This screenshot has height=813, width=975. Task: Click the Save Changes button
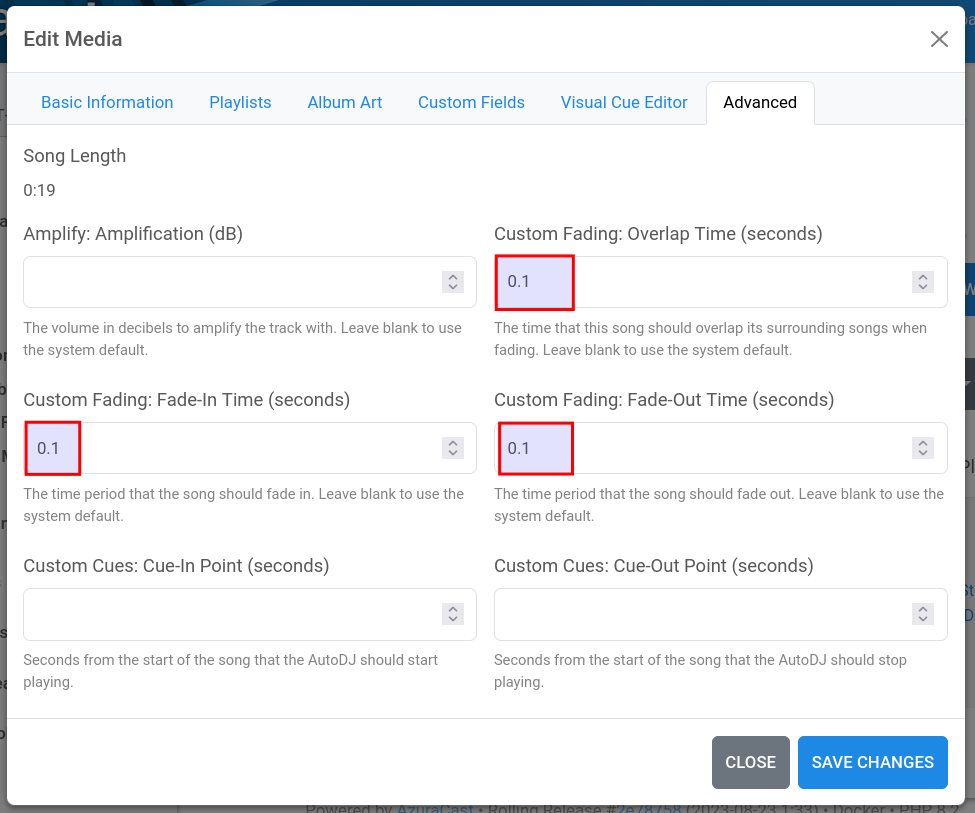[x=872, y=762]
